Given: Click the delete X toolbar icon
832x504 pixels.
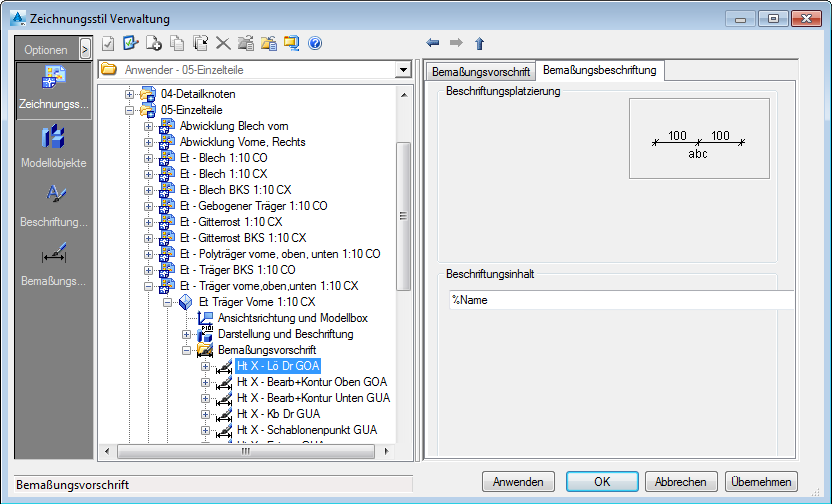Looking at the screenshot, I should [x=223, y=44].
